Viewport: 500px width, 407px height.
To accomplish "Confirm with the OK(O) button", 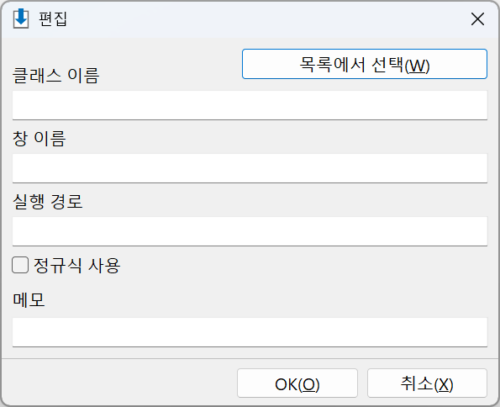I will click(297, 383).
